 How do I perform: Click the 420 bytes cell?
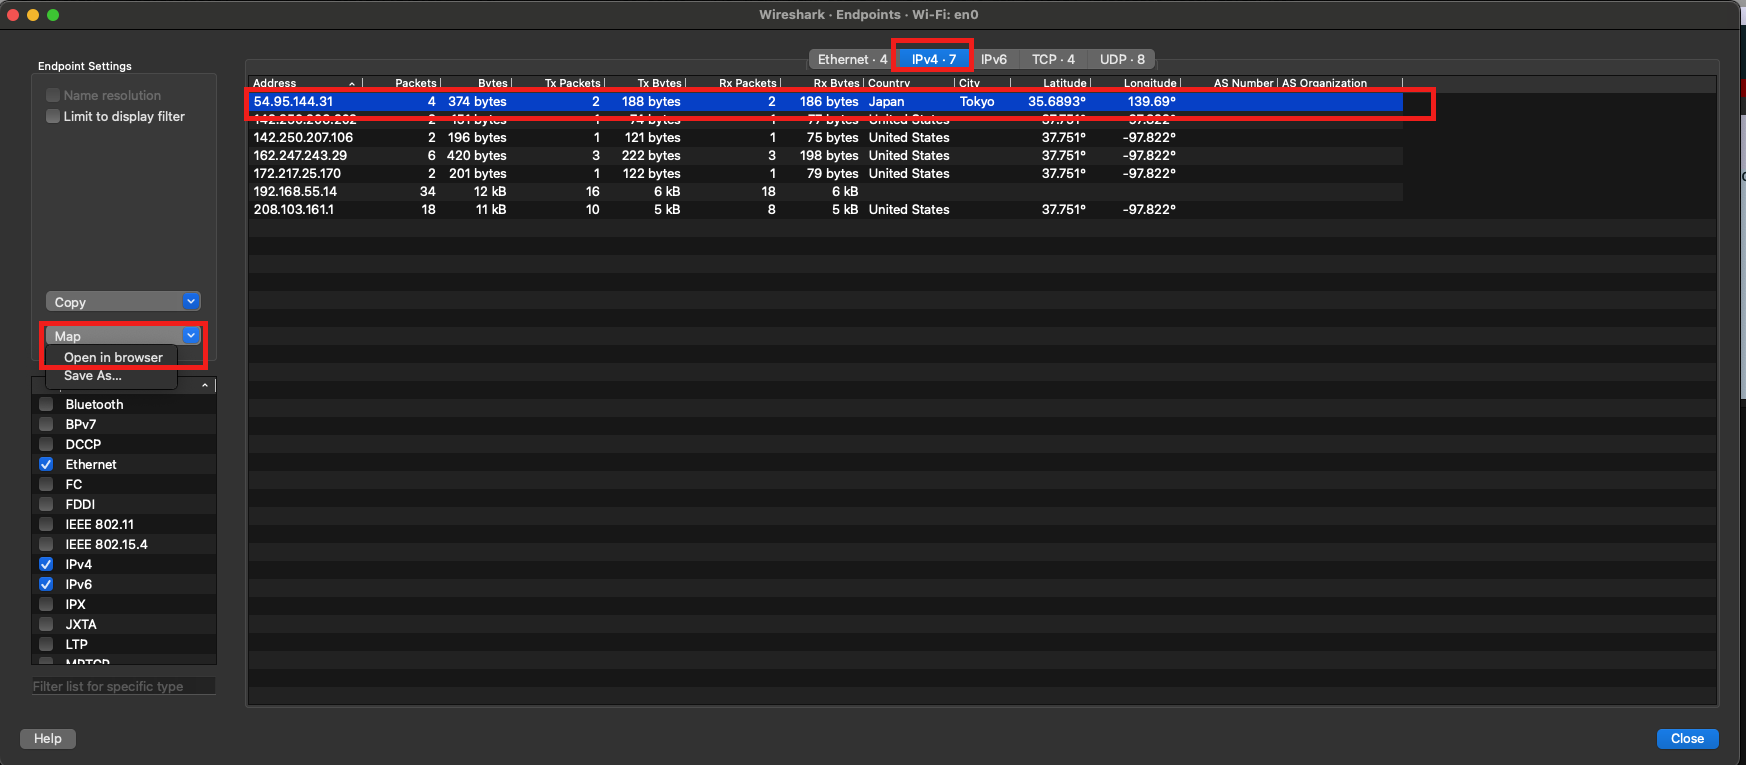tap(476, 155)
